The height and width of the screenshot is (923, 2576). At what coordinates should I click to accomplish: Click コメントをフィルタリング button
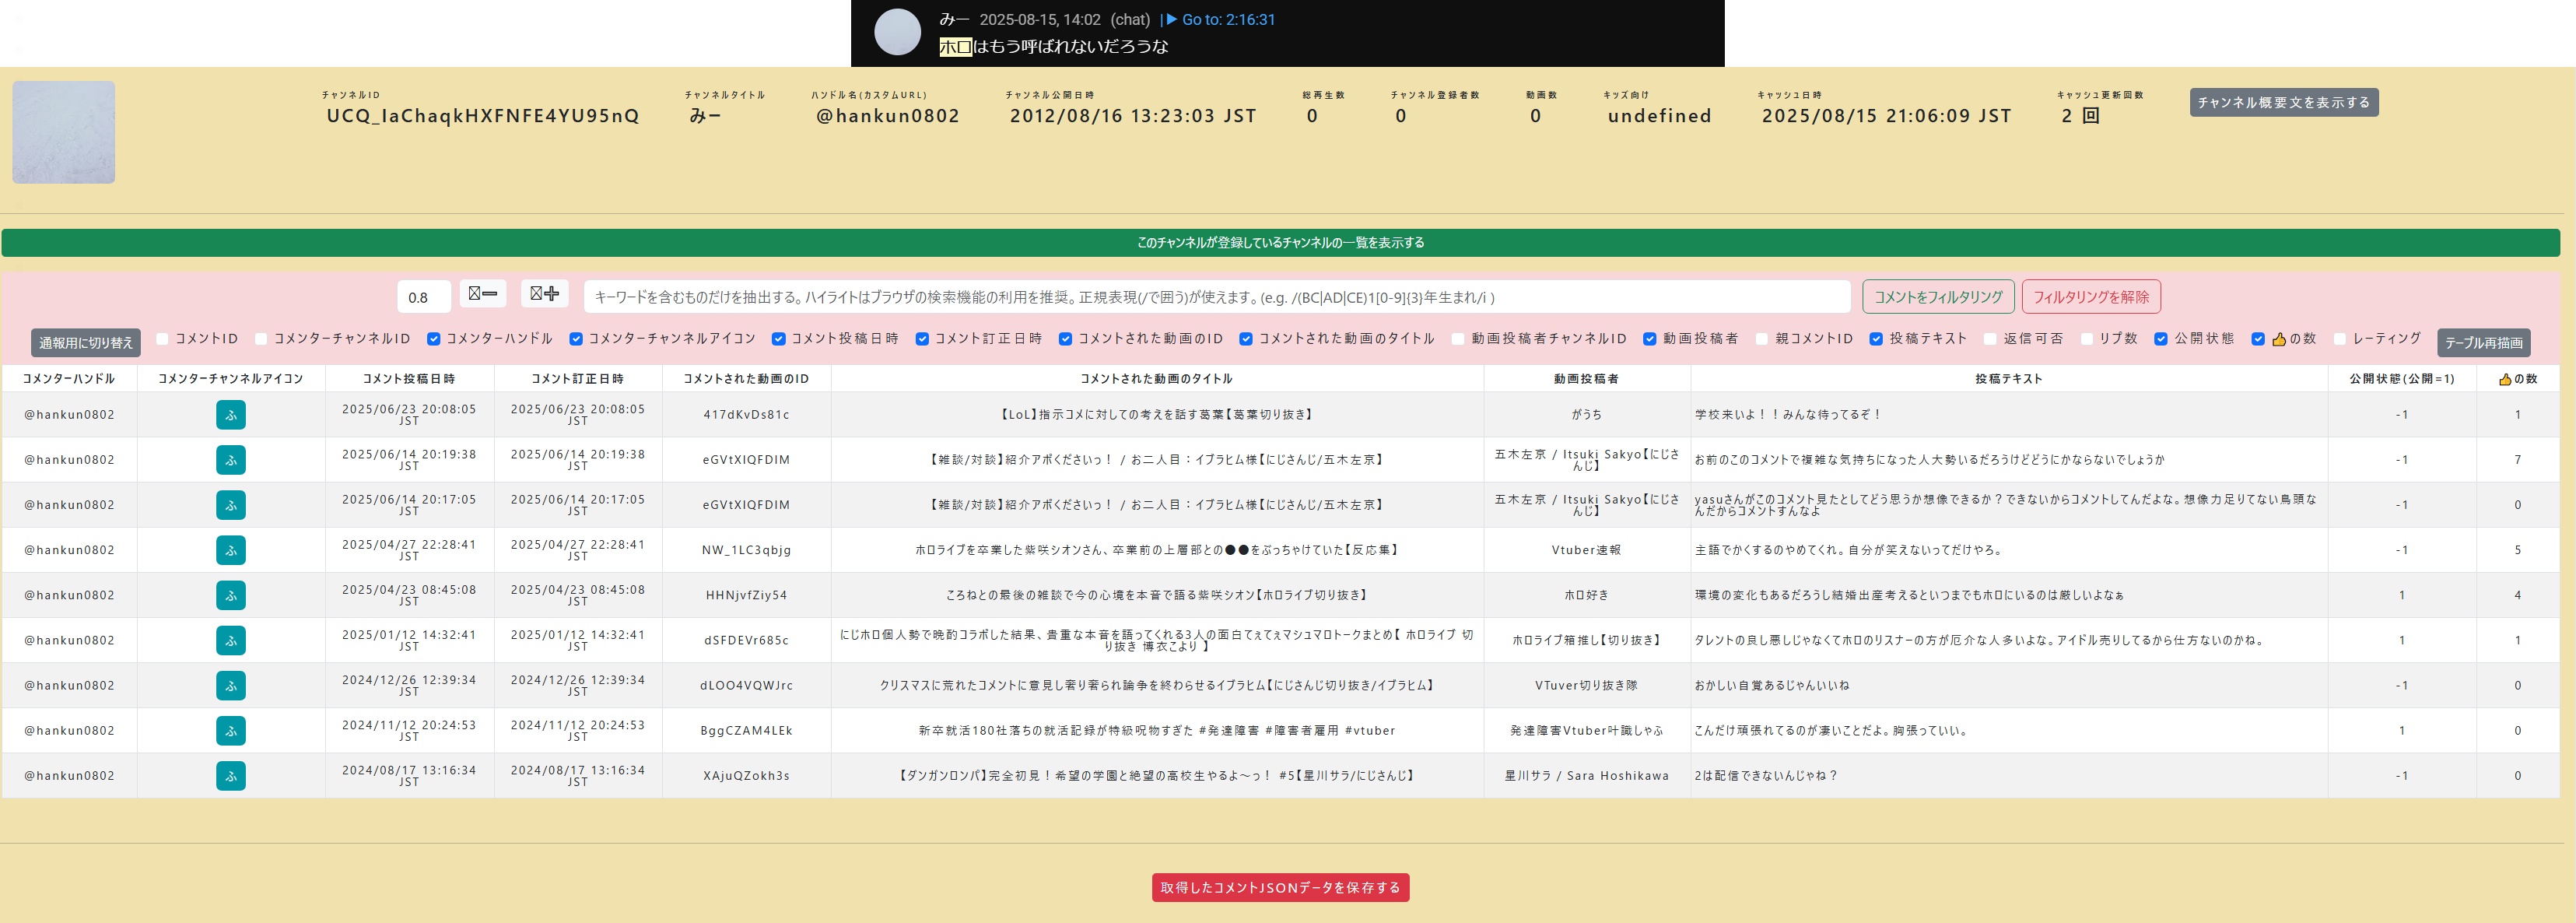1937,297
